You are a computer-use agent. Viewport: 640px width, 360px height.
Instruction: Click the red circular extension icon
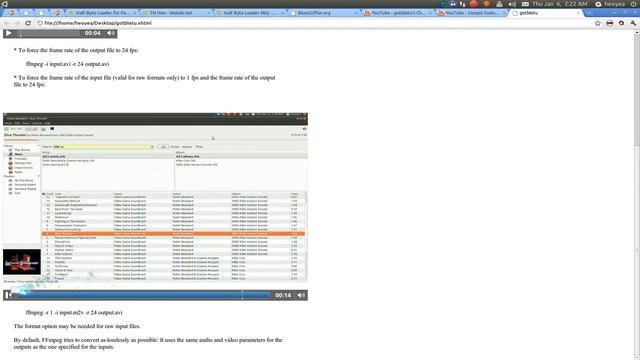[x=621, y=23]
